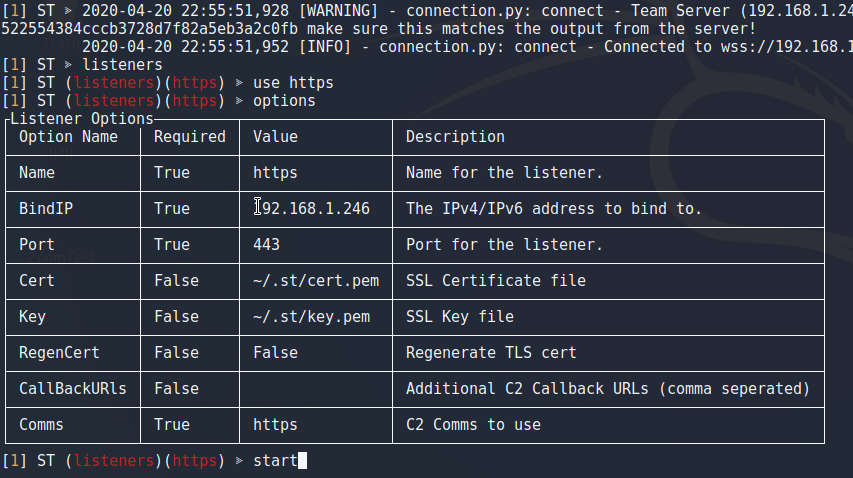Click the 'options' command line
Image resolution: width=853 pixels, height=478 pixels.
coord(284,101)
